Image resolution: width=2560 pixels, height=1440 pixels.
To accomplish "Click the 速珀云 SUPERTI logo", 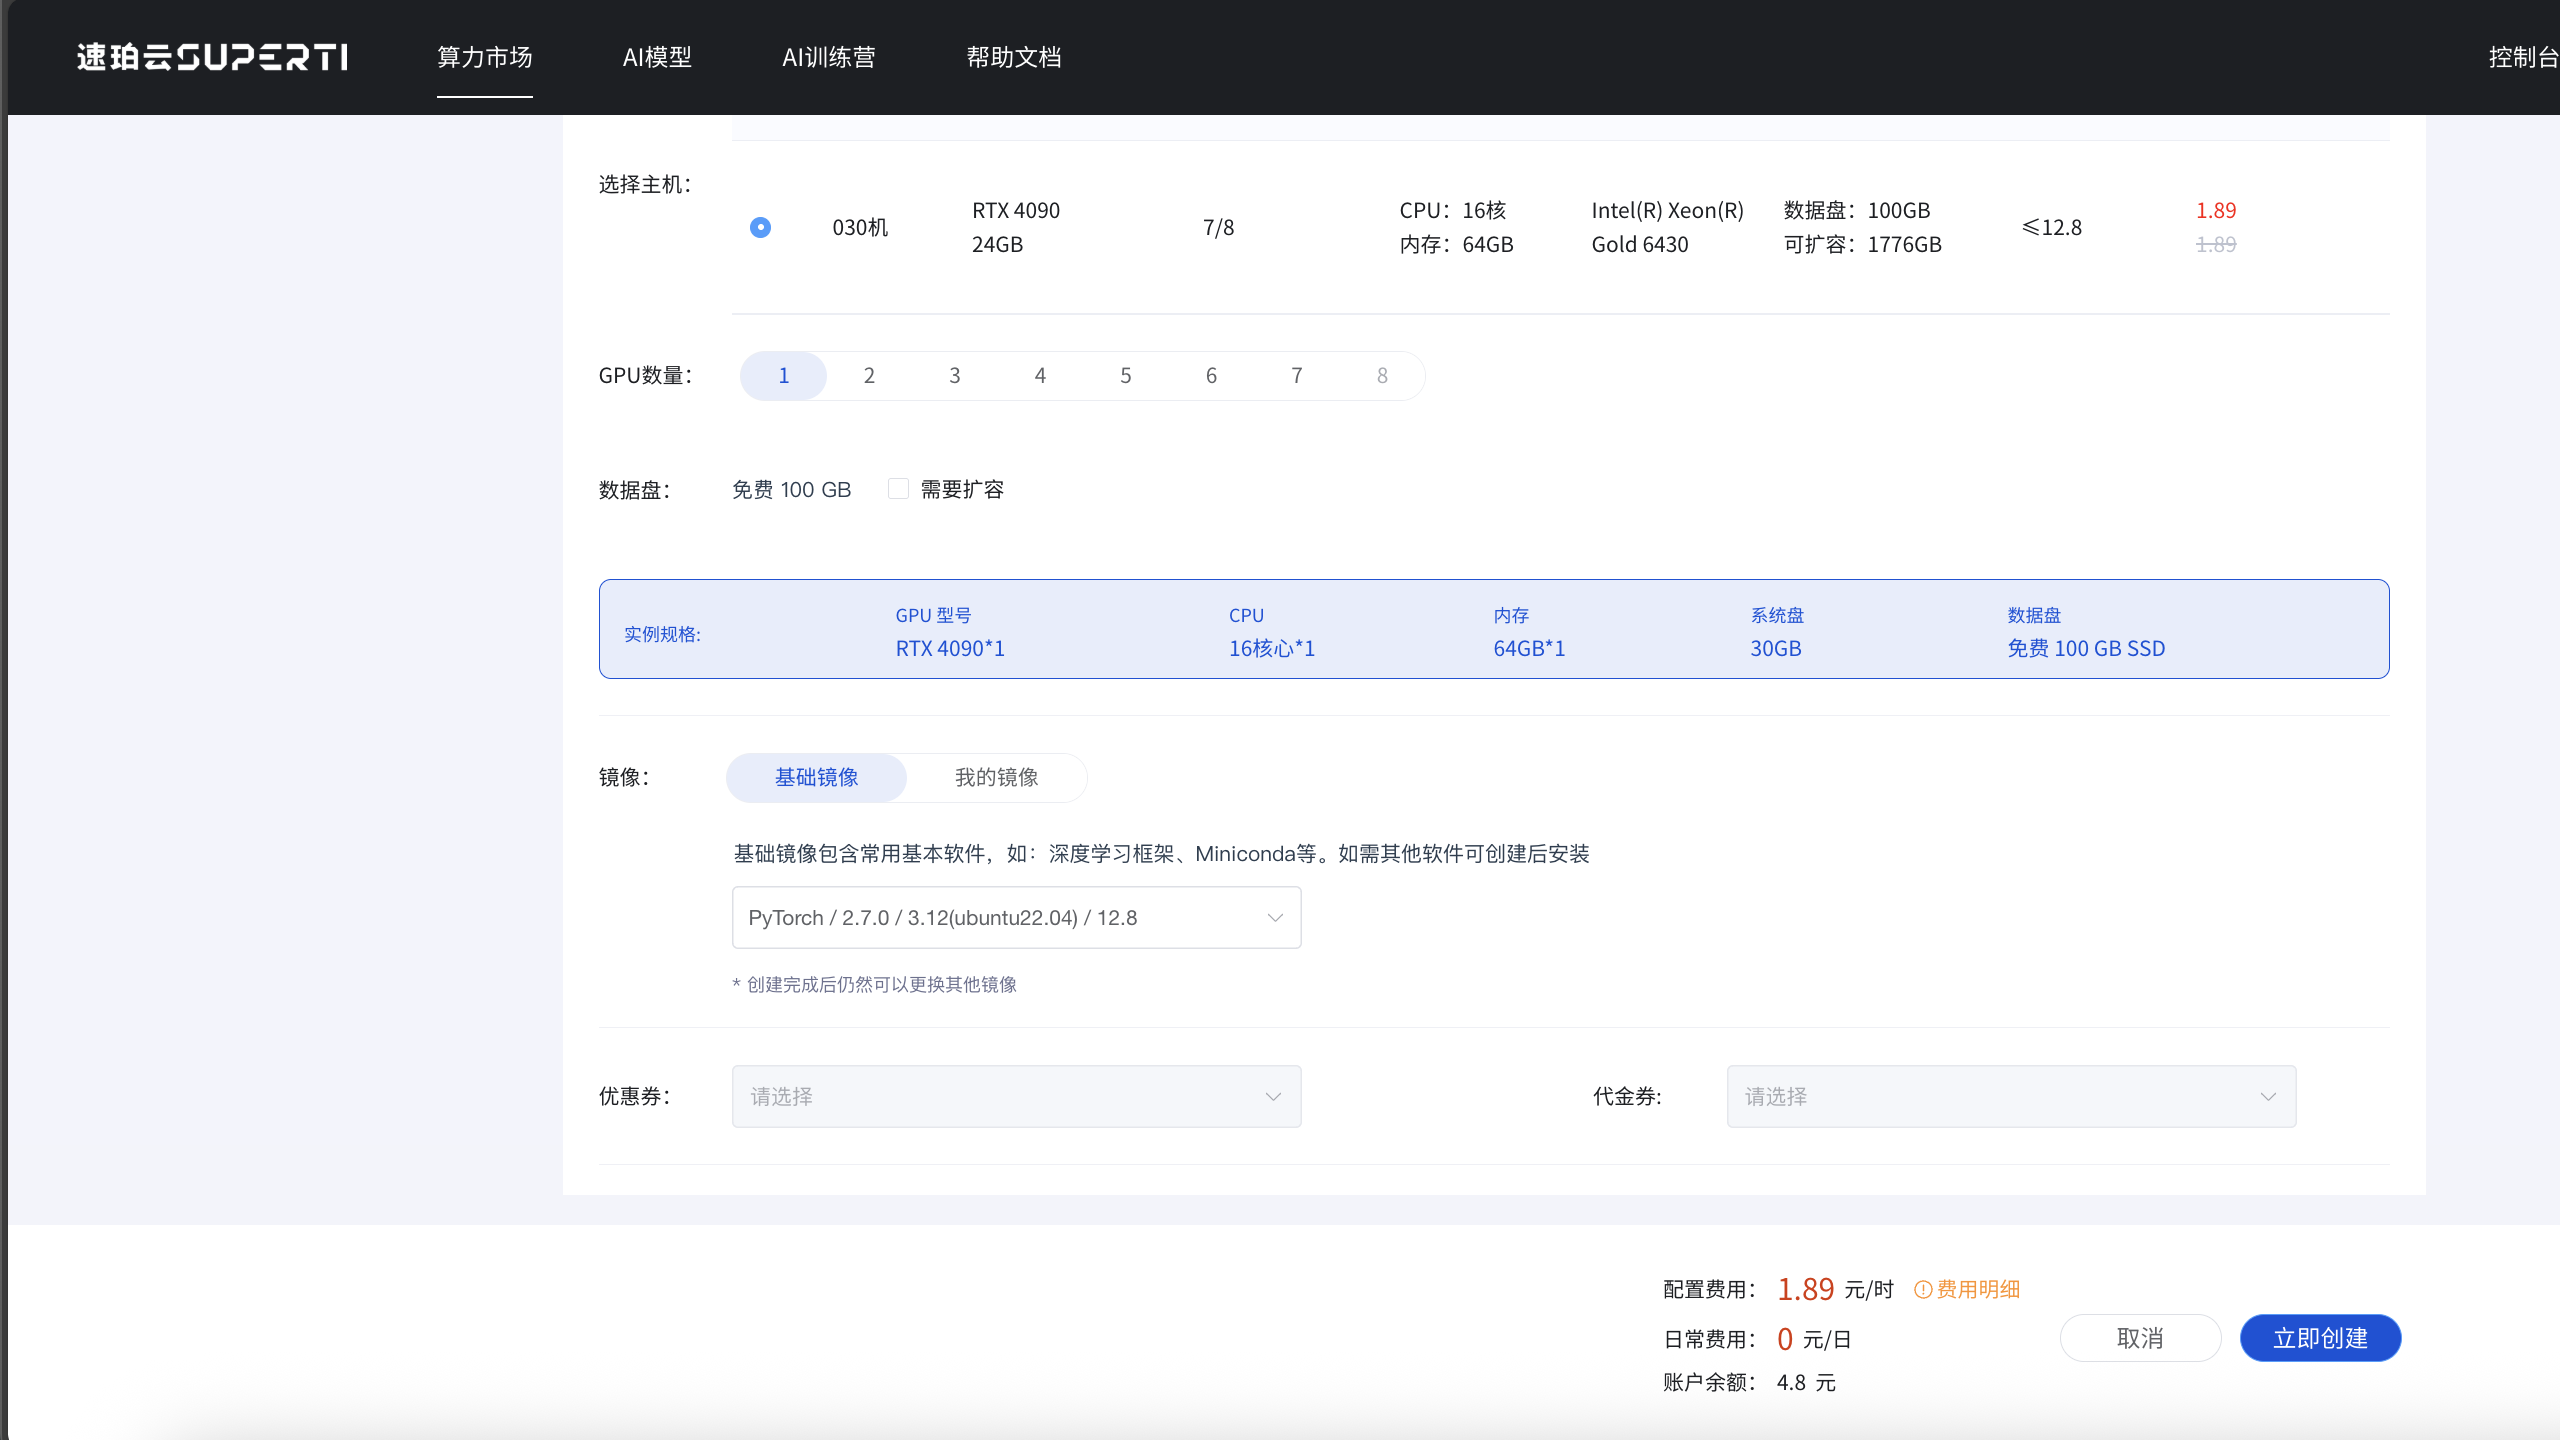I will pyautogui.click(x=212, y=57).
